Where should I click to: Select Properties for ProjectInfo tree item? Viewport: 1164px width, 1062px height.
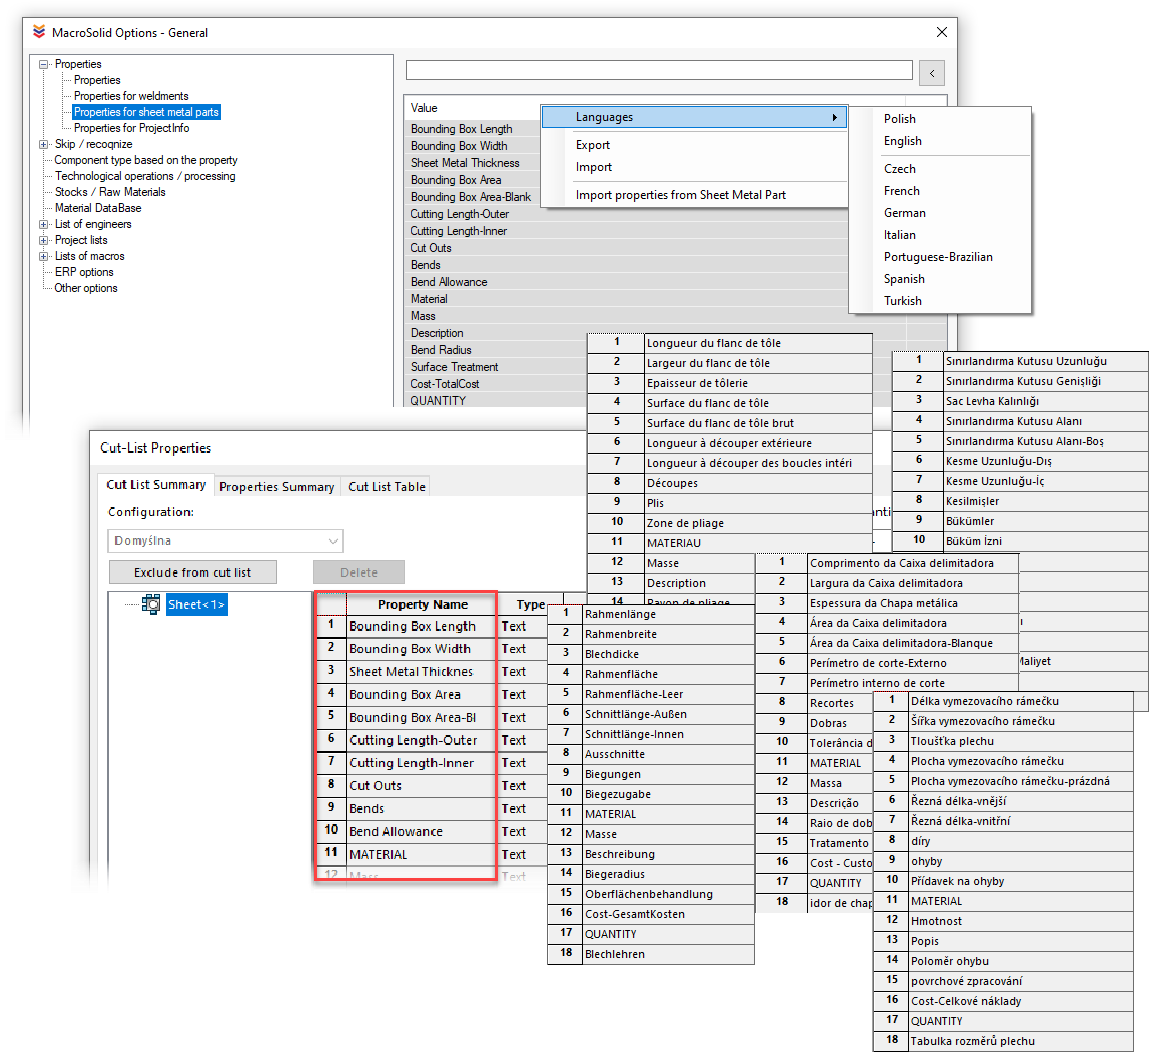[x=131, y=128]
